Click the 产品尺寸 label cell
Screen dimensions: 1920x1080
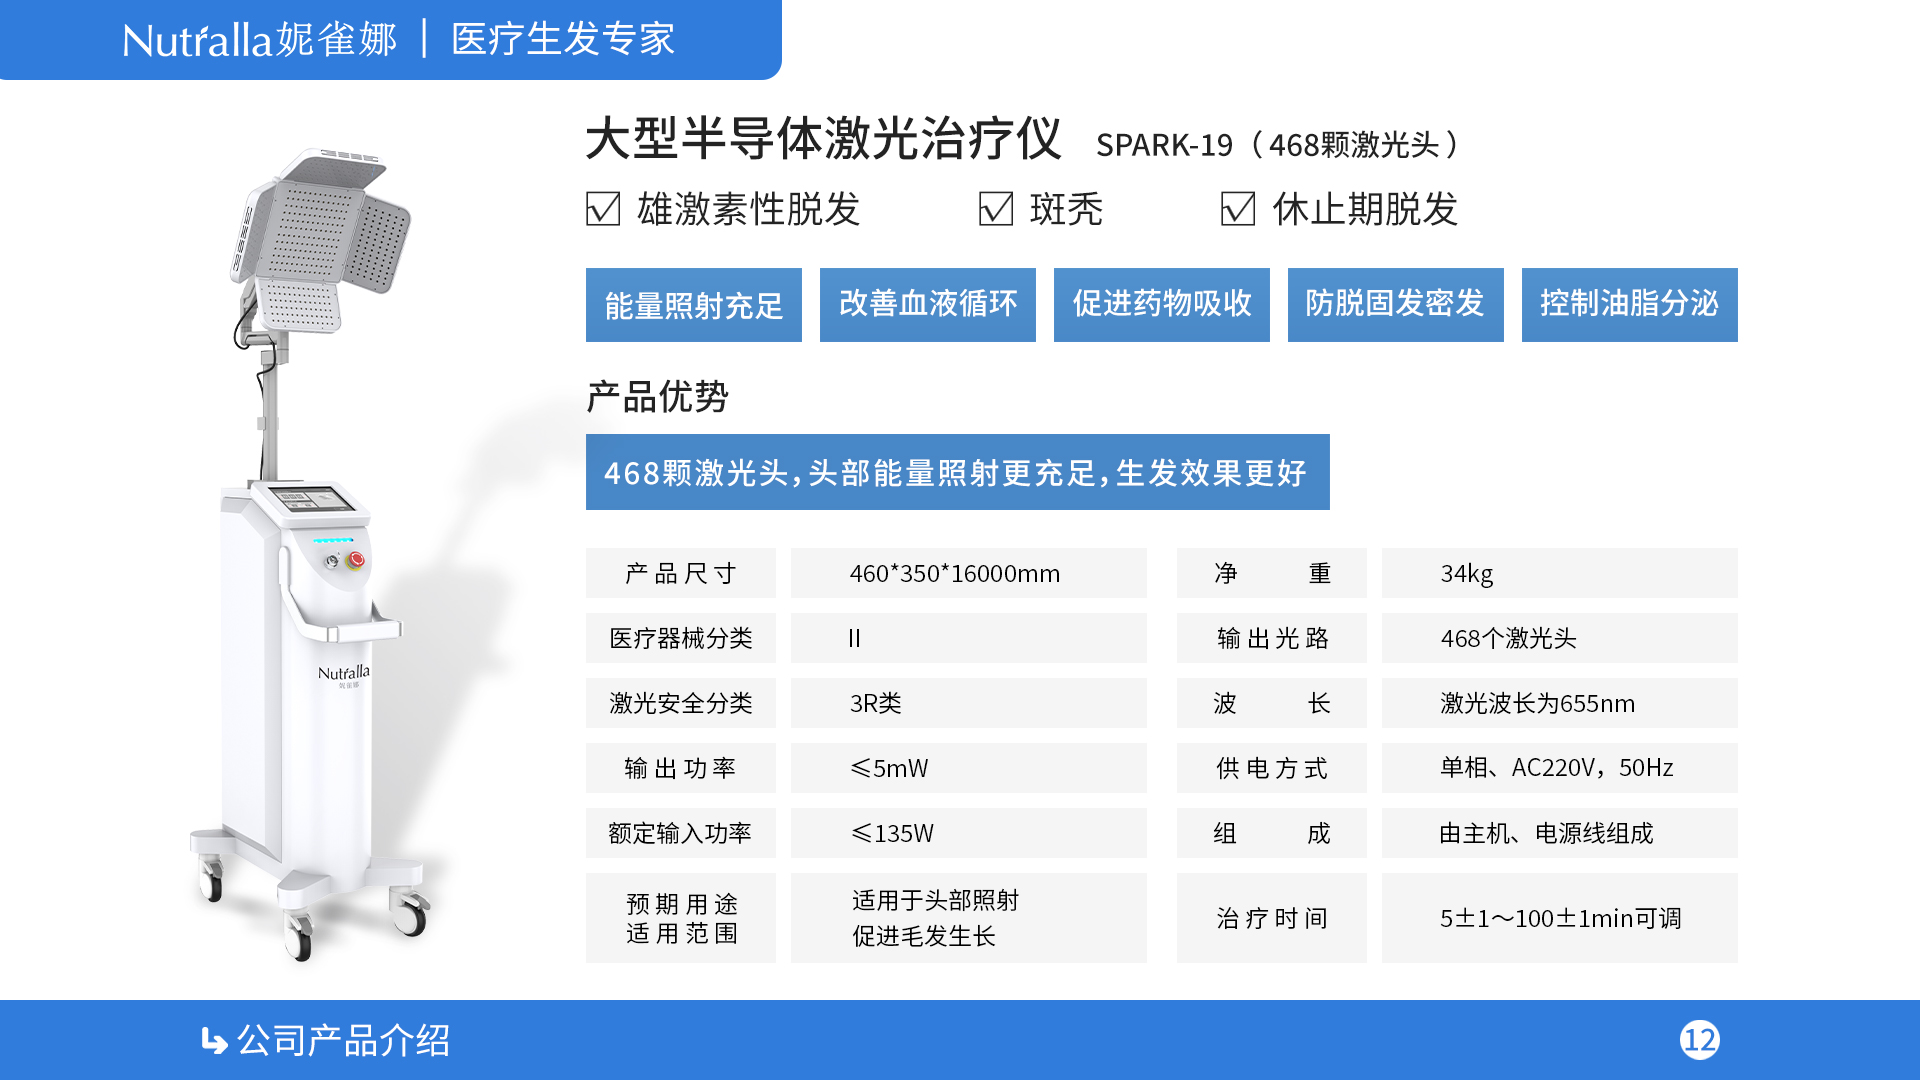click(x=681, y=573)
